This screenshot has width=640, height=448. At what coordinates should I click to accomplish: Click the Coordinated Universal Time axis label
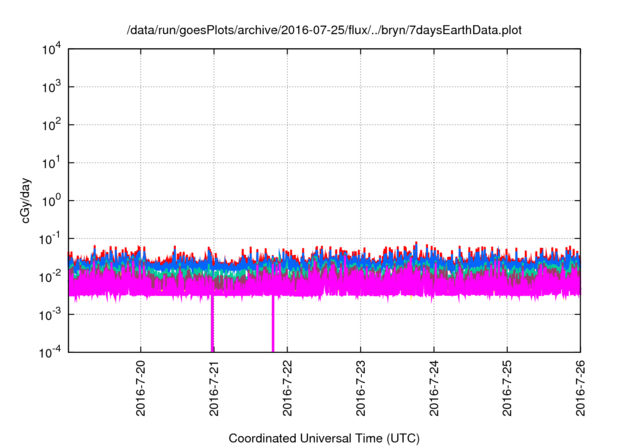click(324, 438)
